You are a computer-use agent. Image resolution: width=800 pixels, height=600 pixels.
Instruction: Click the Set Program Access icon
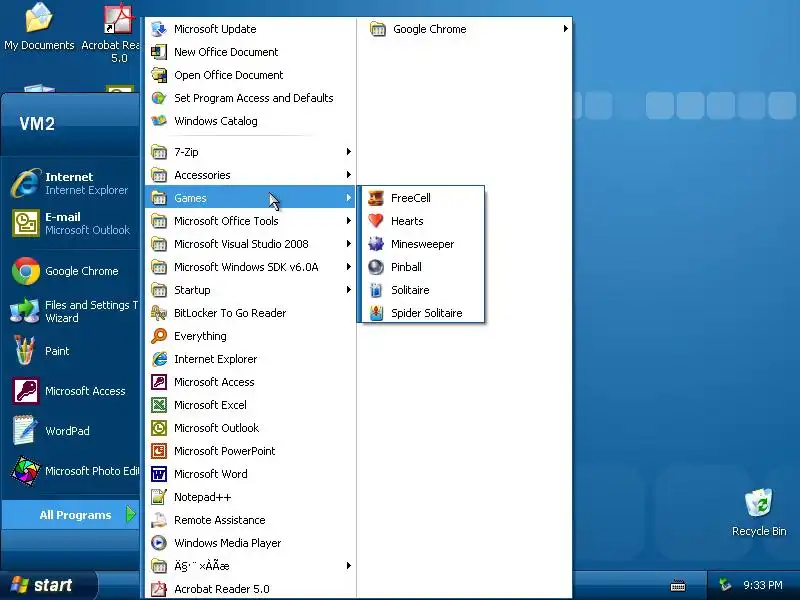159,98
